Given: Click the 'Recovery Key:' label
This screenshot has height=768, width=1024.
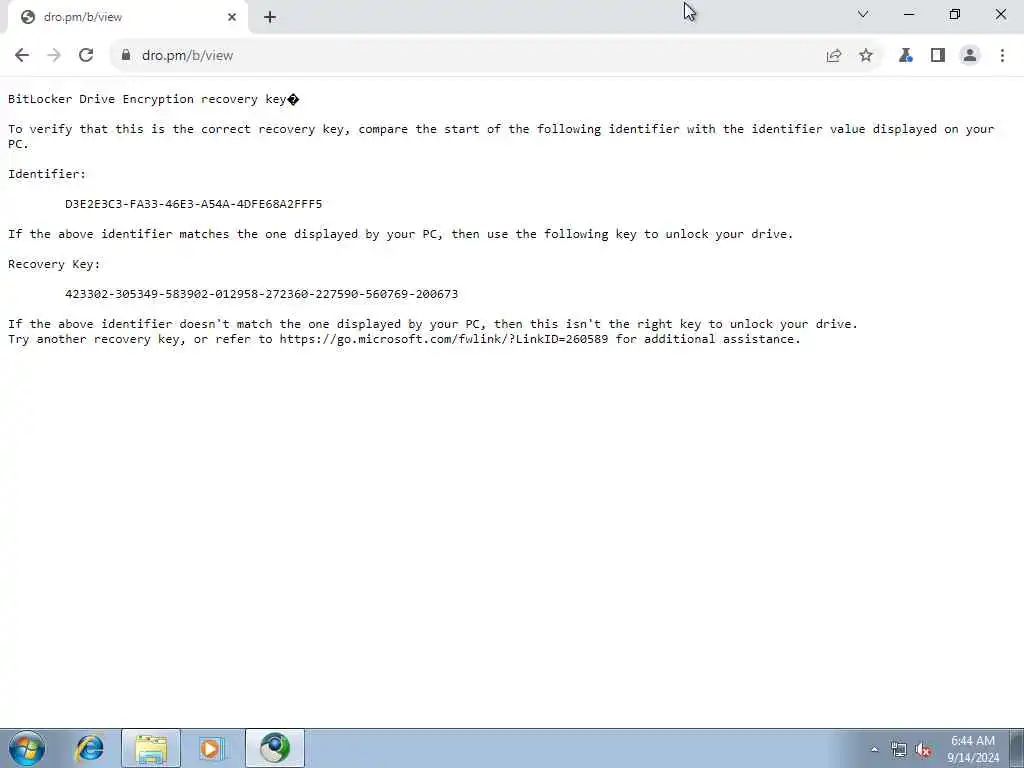Looking at the screenshot, I should click(x=54, y=264).
